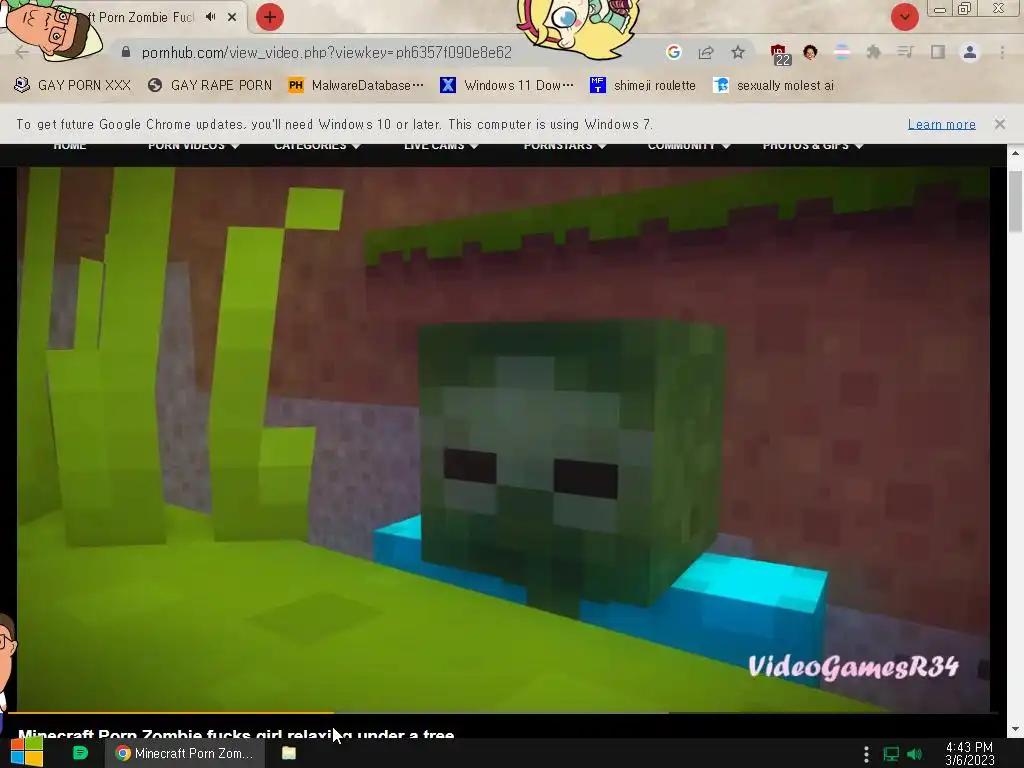Open the green chat bubble taskbar app

(80, 753)
